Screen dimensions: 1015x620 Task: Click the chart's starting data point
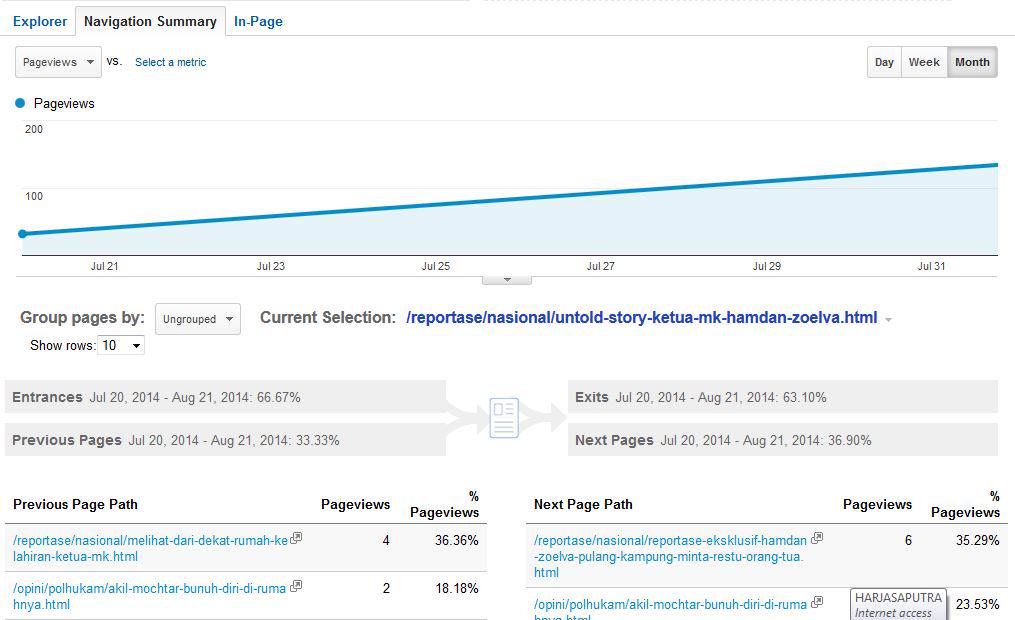[x=23, y=234]
